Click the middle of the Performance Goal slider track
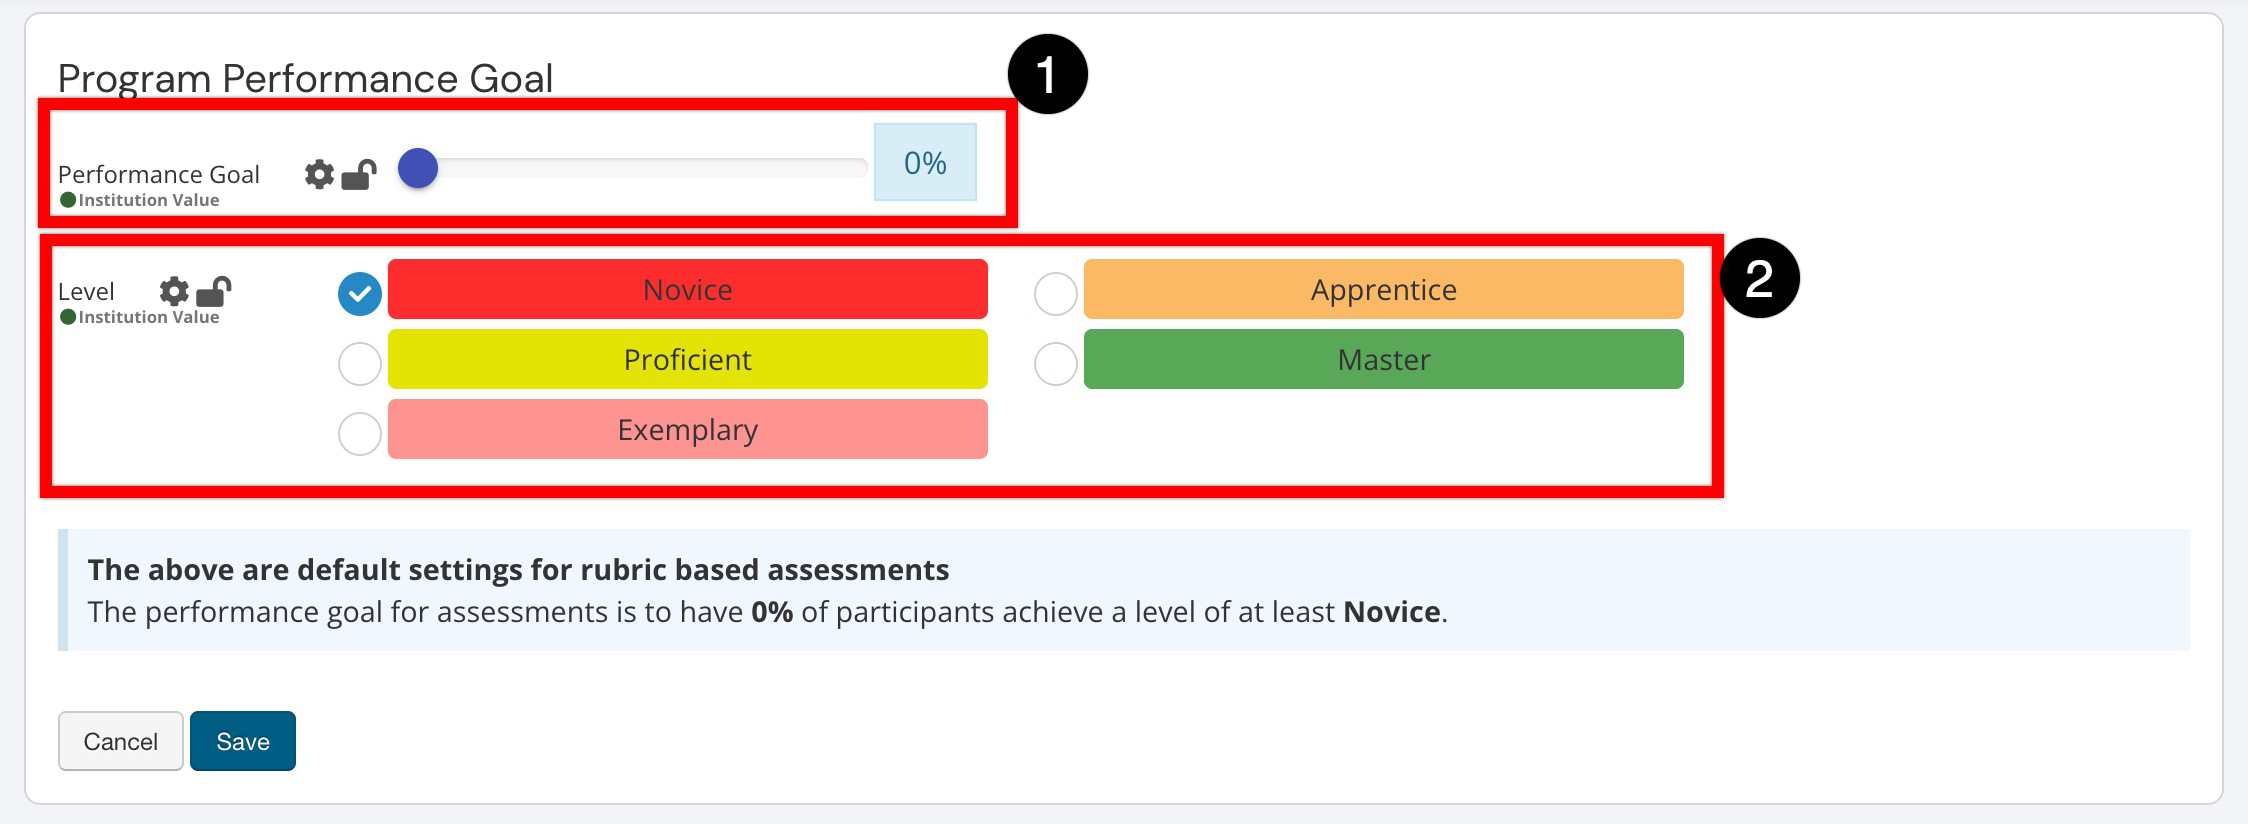 [x=640, y=168]
